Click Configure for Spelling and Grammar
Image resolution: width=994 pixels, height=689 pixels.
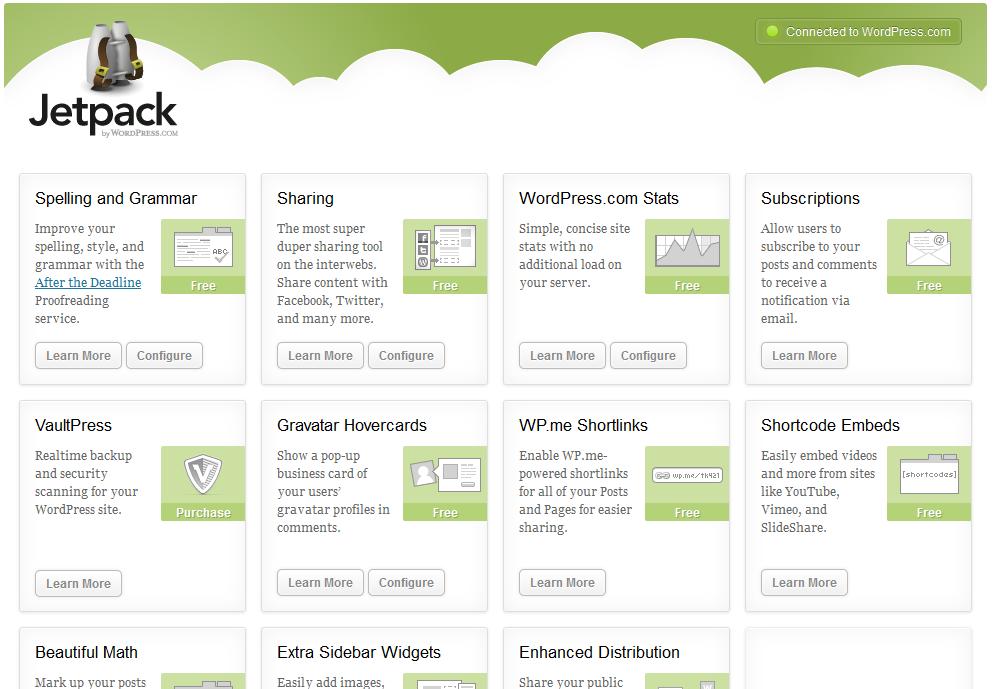point(164,356)
